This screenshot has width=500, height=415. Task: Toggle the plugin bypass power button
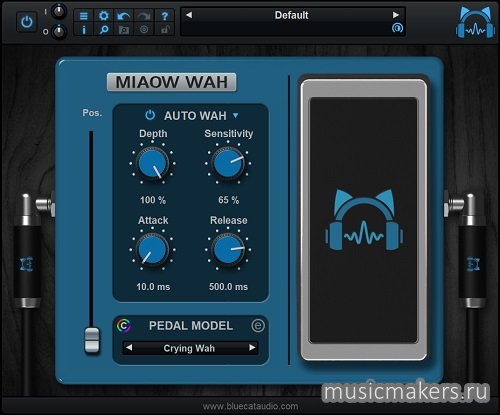point(27,22)
